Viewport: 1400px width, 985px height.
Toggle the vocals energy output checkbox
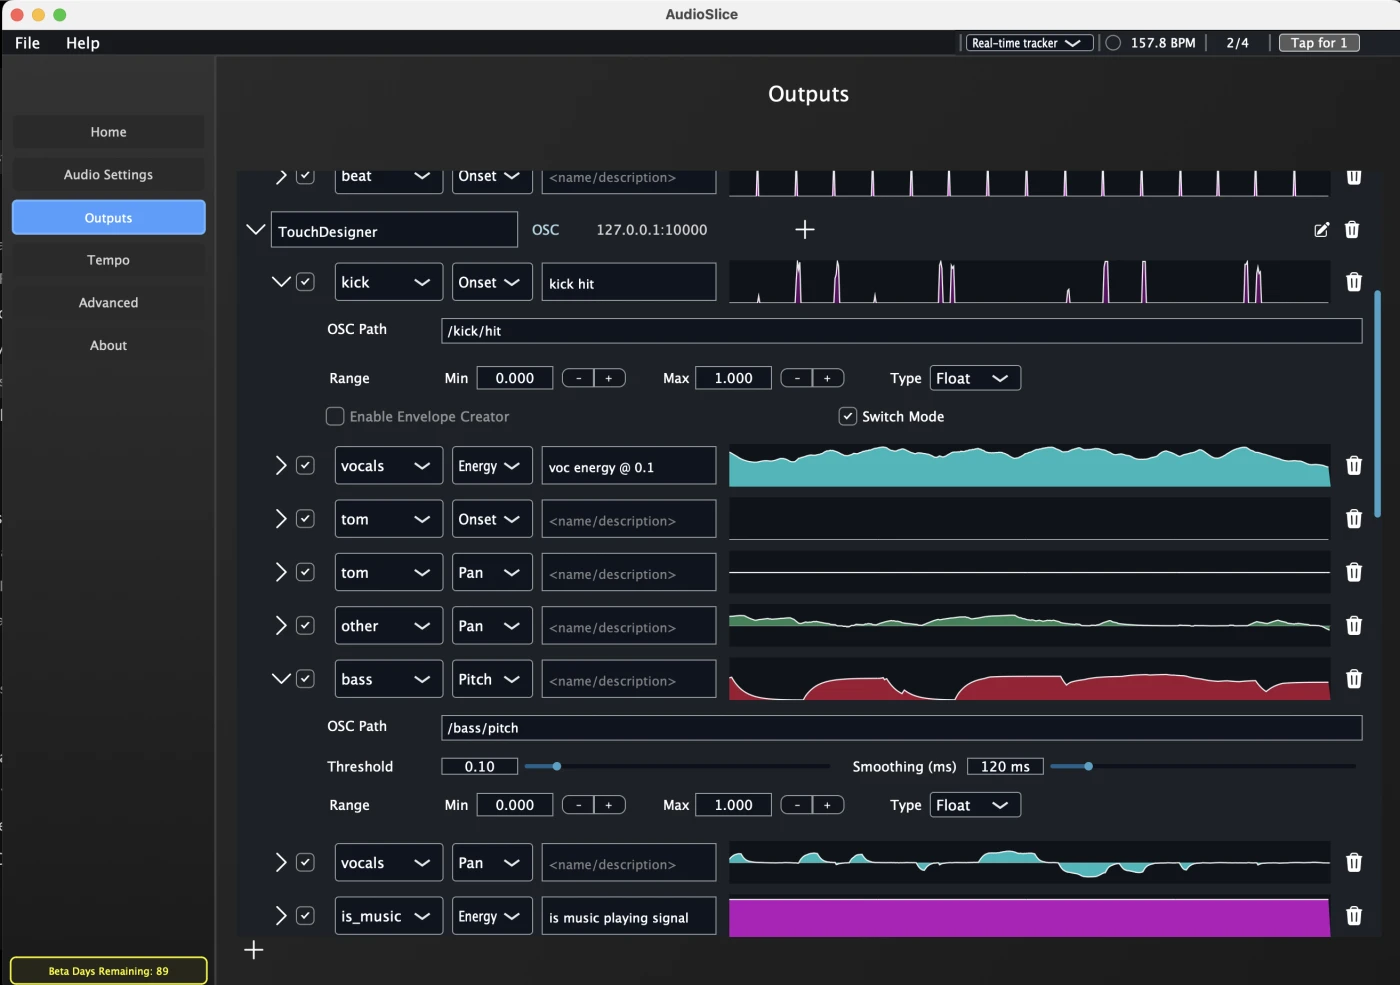click(306, 466)
